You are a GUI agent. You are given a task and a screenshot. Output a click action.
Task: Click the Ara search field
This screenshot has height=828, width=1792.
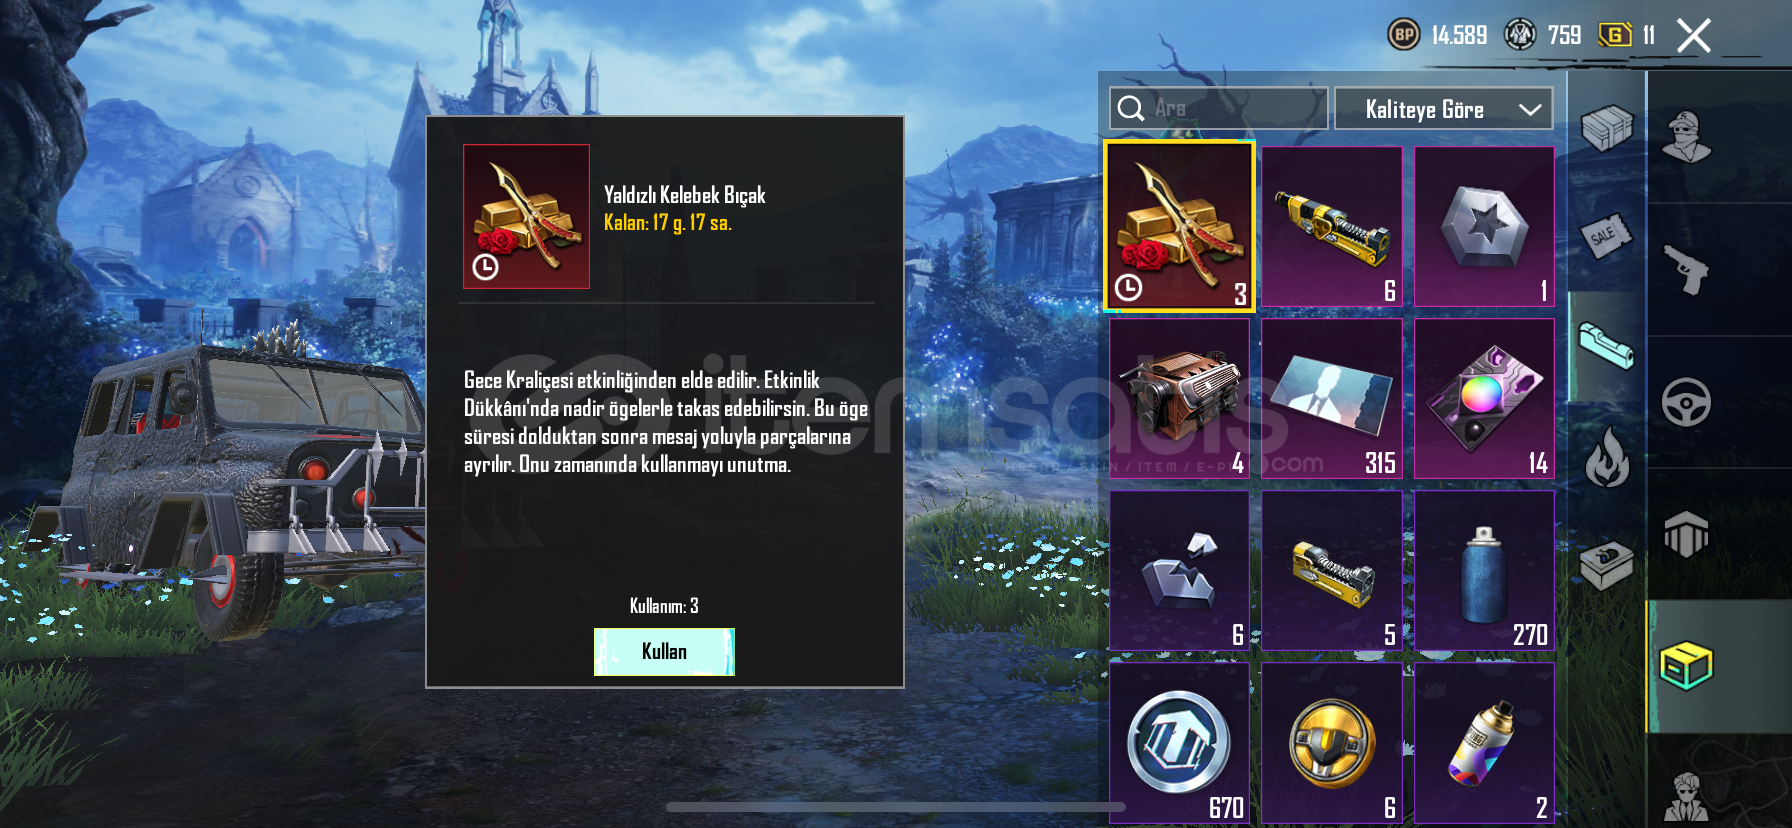click(x=1218, y=108)
